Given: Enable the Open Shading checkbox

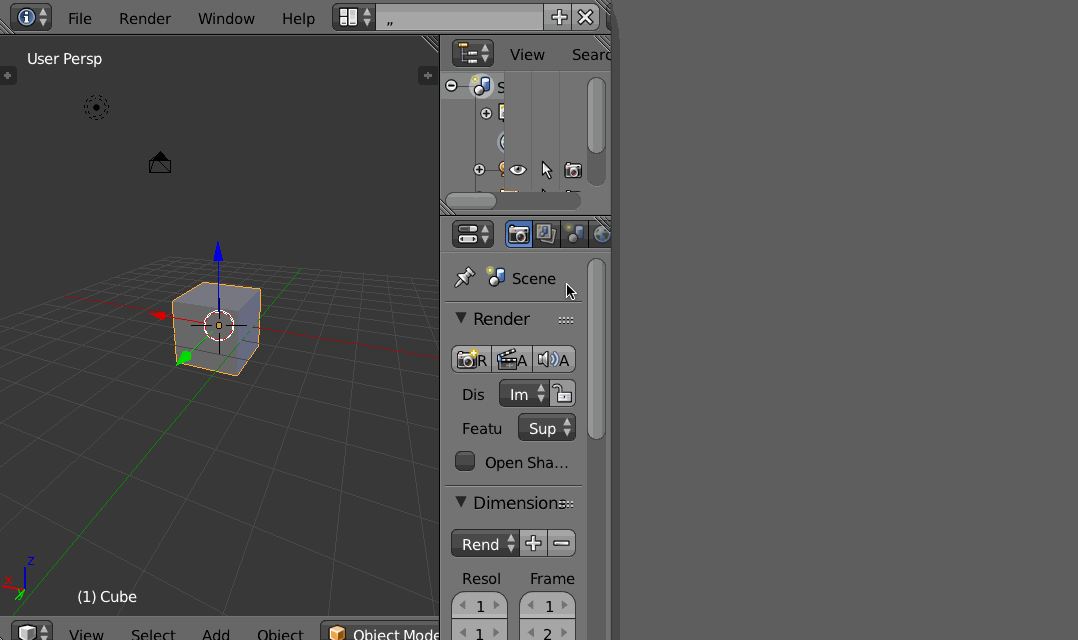Looking at the screenshot, I should pyautogui.click(x=464, y=461).
